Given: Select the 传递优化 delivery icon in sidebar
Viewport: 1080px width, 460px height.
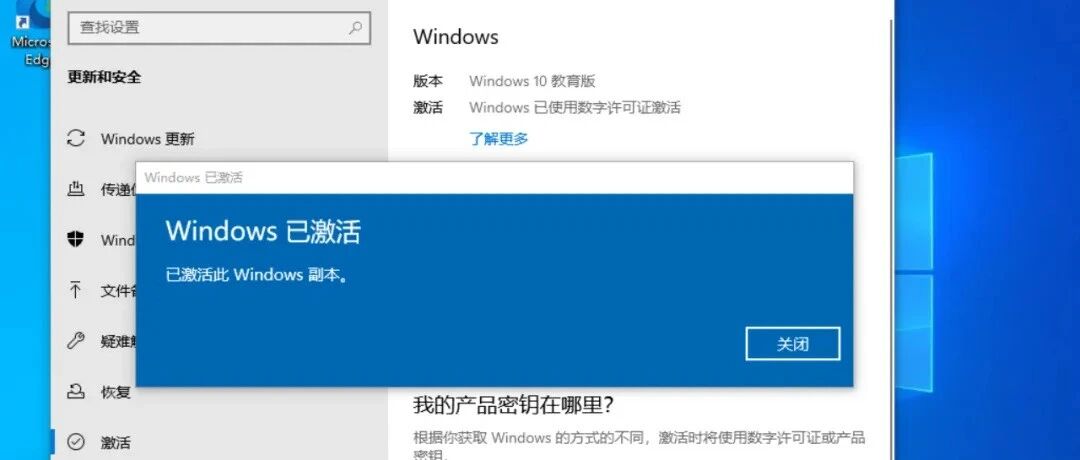Looking at the screenshot, I should pos(75,189).
